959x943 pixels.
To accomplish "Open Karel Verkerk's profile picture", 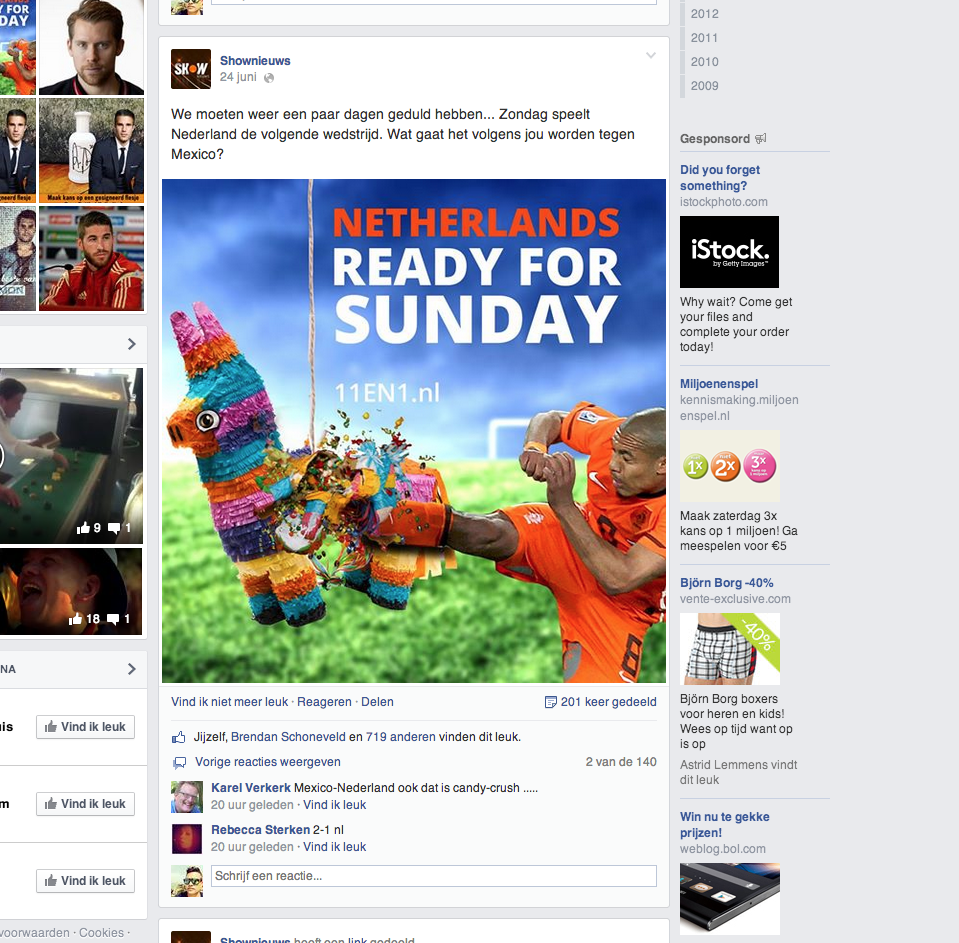I will [x=187, y=797].
